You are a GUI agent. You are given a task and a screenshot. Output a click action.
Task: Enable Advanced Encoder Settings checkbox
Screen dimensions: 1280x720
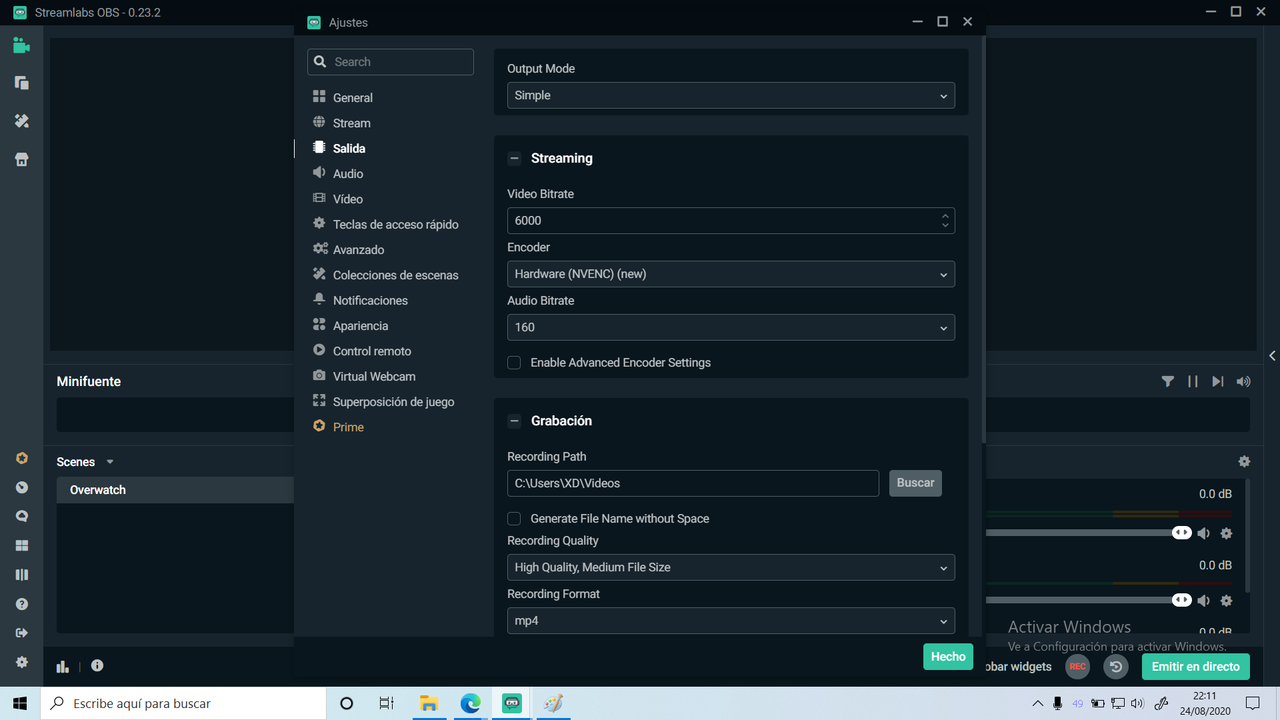(514, 362)
